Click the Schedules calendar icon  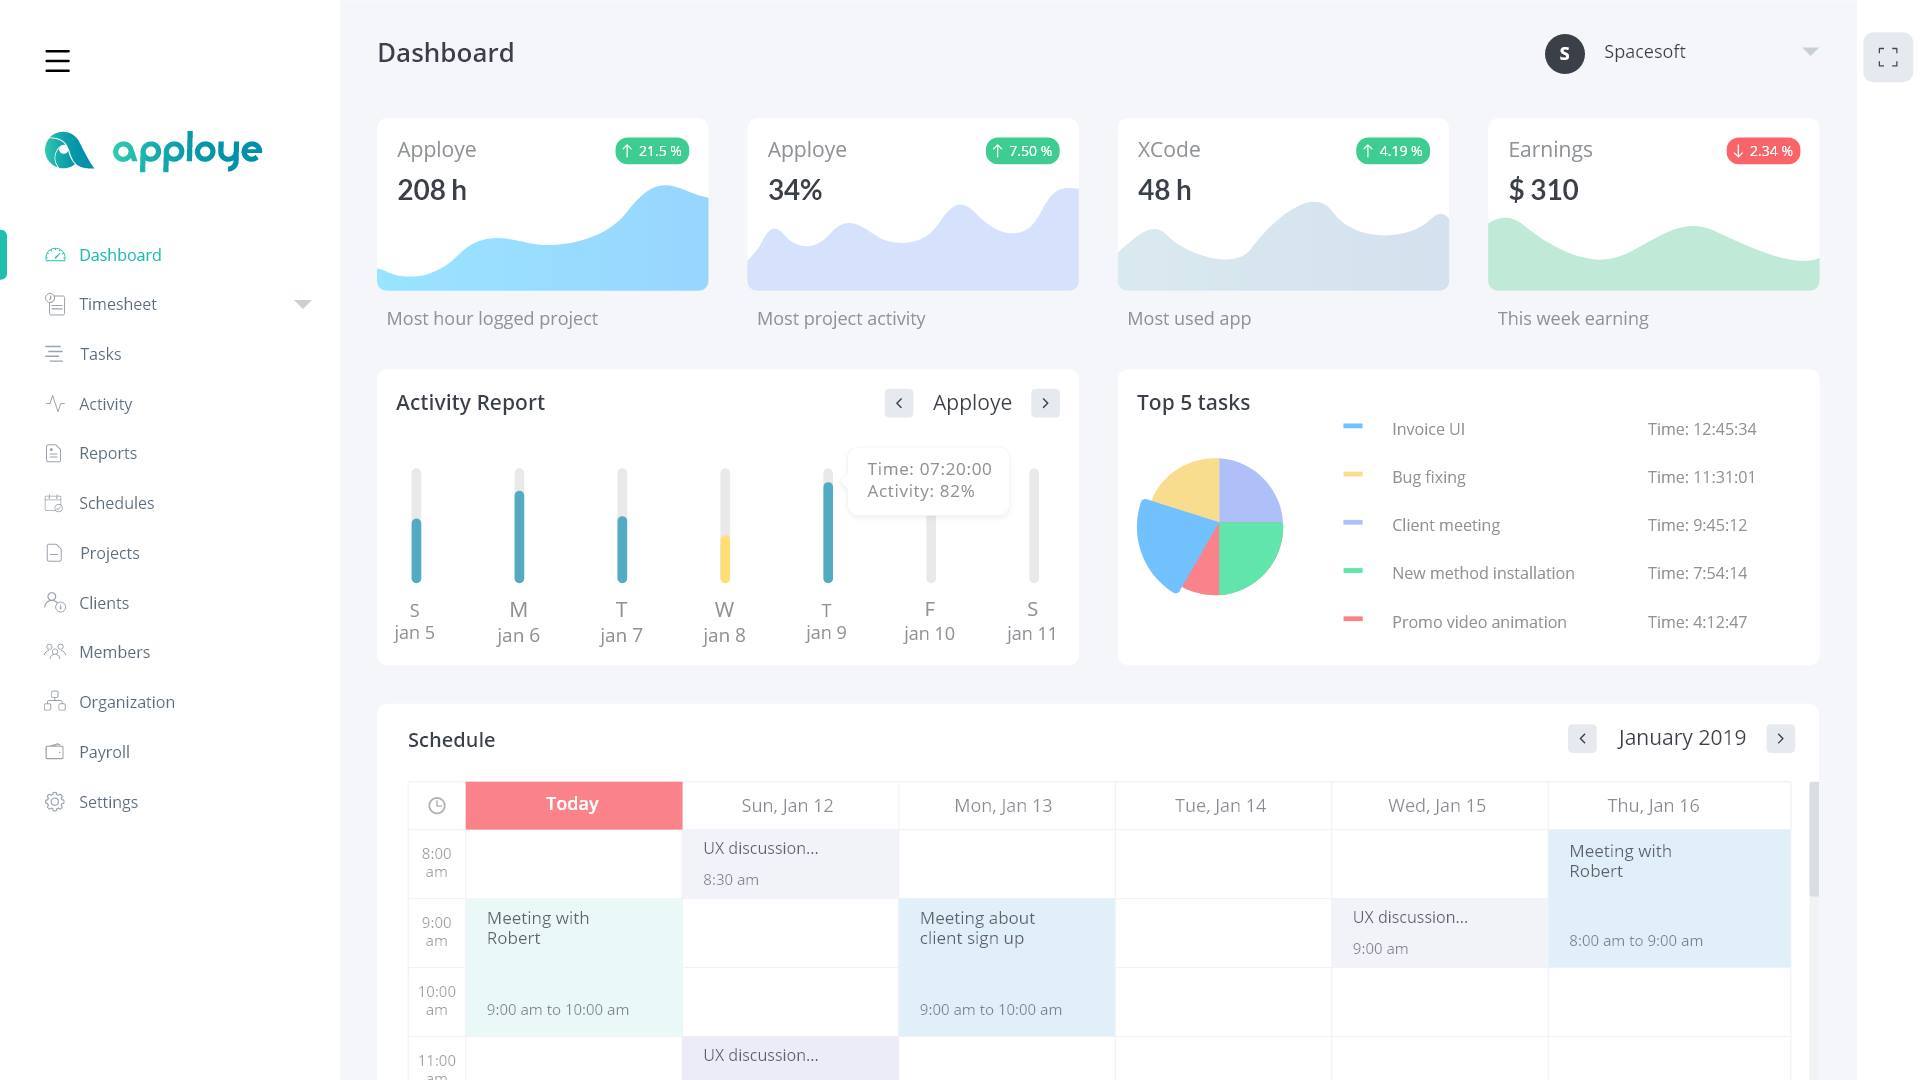coord(54,503)
